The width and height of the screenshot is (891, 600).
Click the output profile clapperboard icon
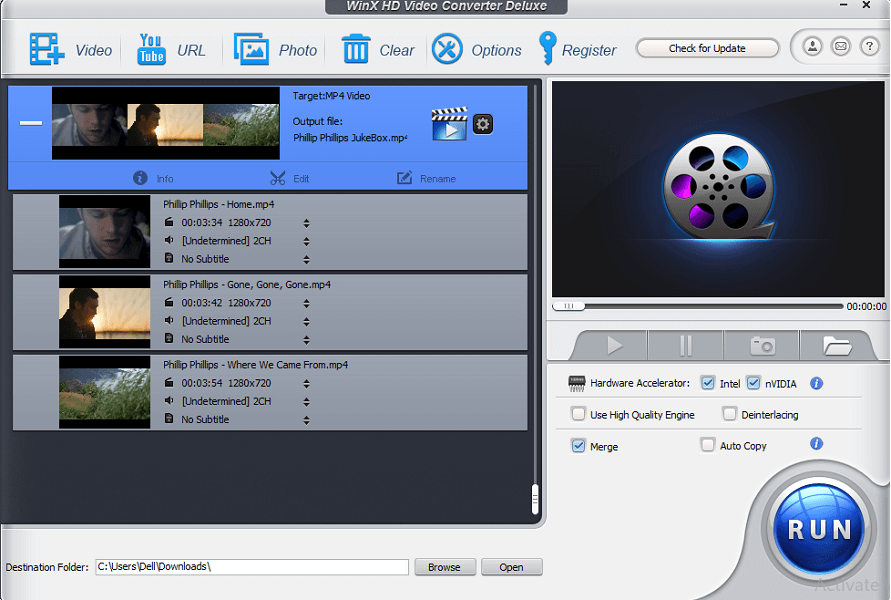pyautogui.click(x=449, y=123)
